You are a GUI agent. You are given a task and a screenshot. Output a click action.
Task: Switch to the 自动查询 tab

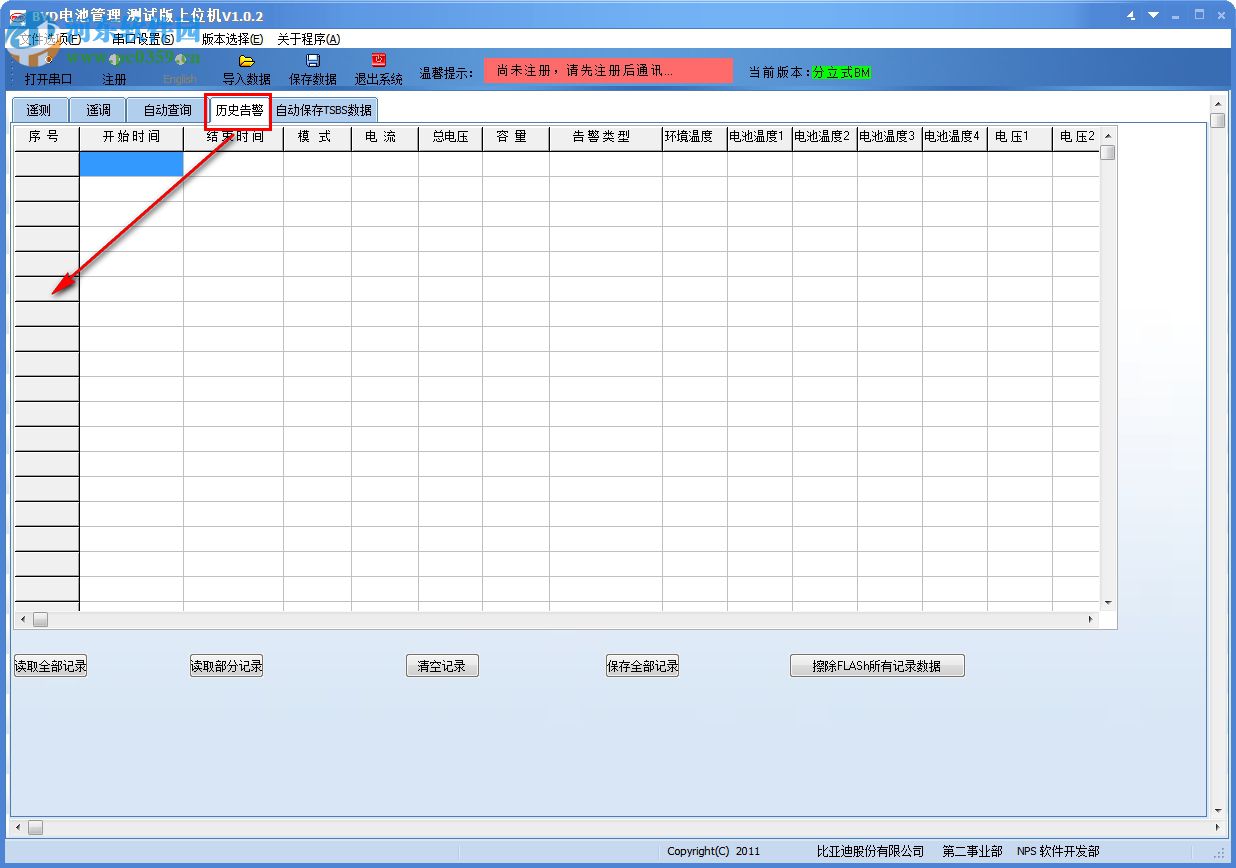pyautogui.click(x=167, y=110)
